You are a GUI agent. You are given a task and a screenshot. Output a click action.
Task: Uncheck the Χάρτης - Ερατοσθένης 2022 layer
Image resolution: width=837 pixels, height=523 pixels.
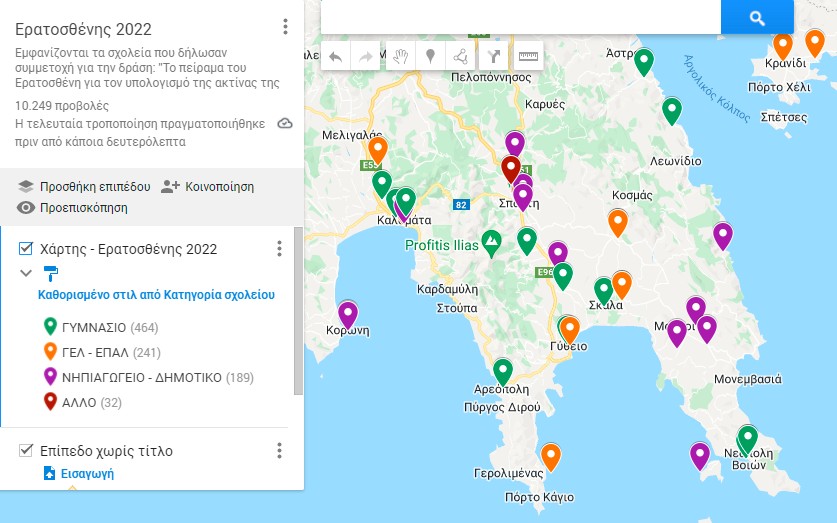(x=27, y=248)
